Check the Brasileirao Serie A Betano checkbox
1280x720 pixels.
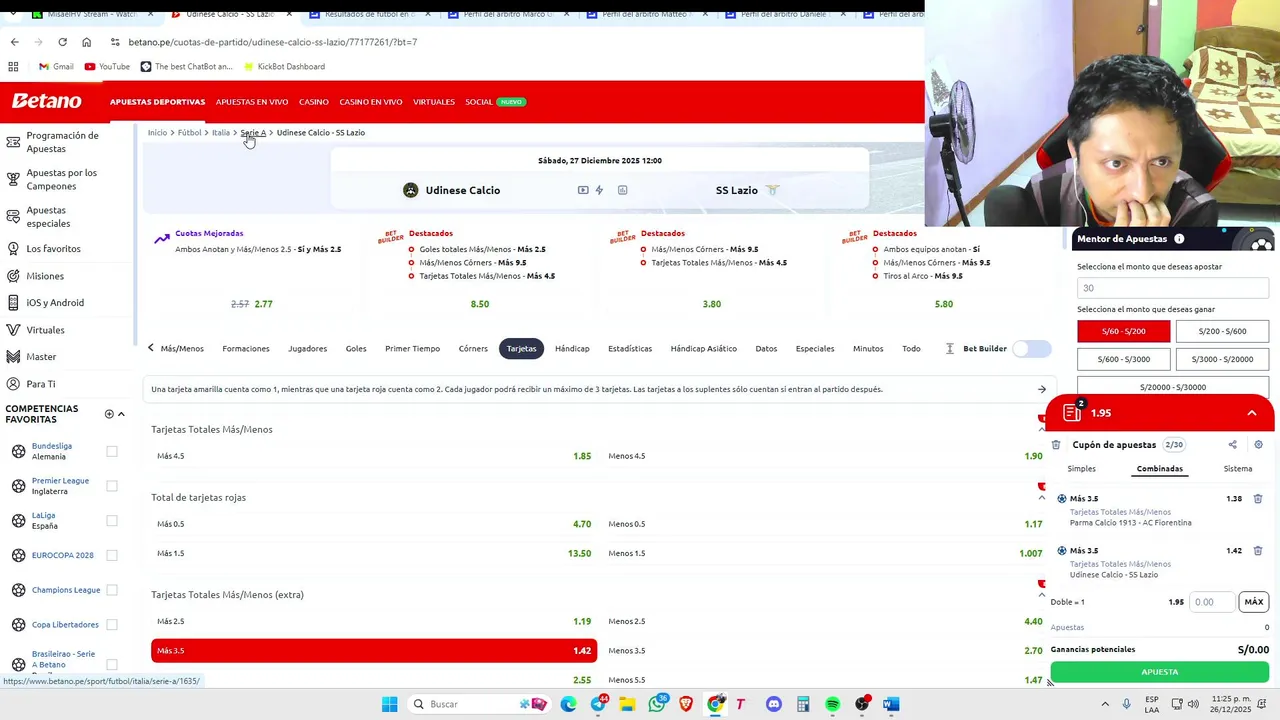click(112, 664)
